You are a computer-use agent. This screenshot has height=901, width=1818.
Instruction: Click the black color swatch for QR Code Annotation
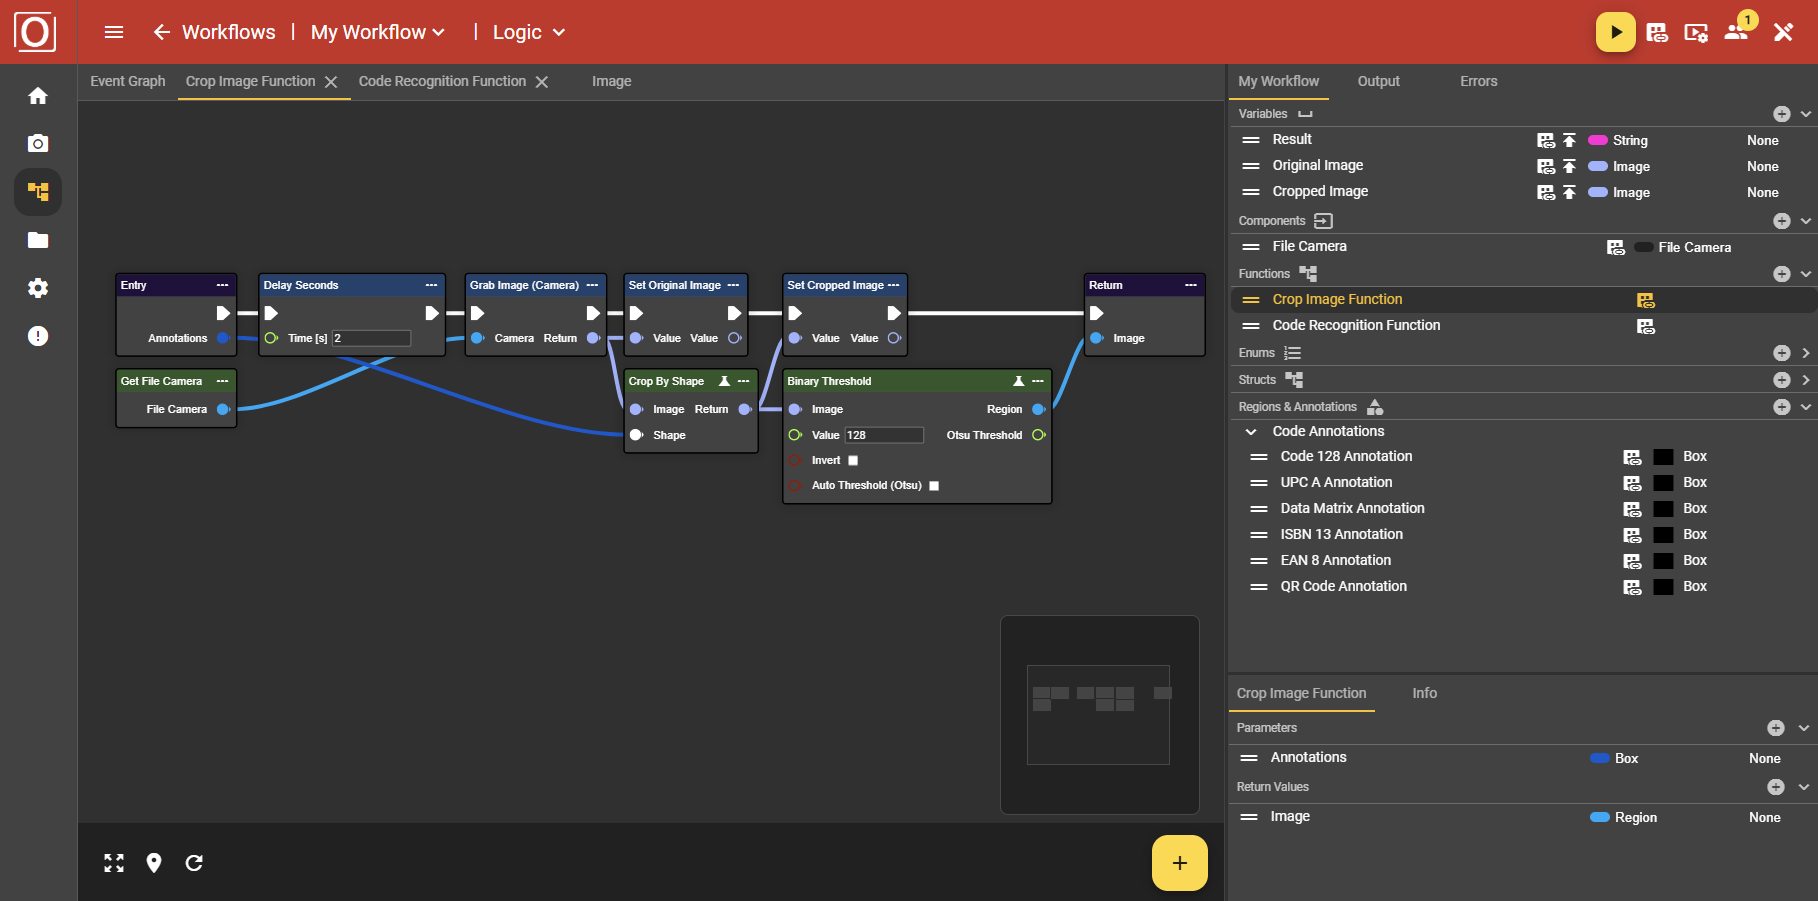tap(1663, 587)
